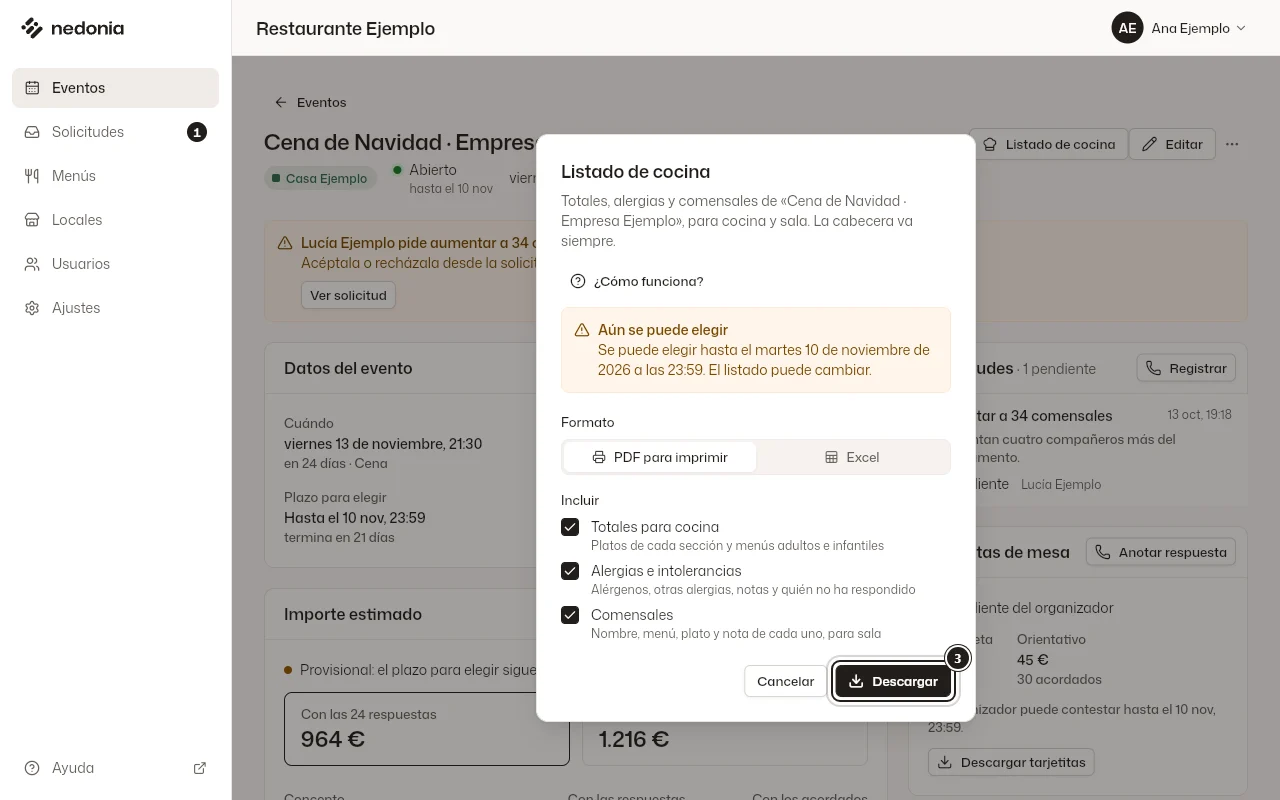Uncheck Alergias e intolerancias checkbox
The width and height of the screenshot is (1280, 800).
pyautogui.click(x=570, y=571)
